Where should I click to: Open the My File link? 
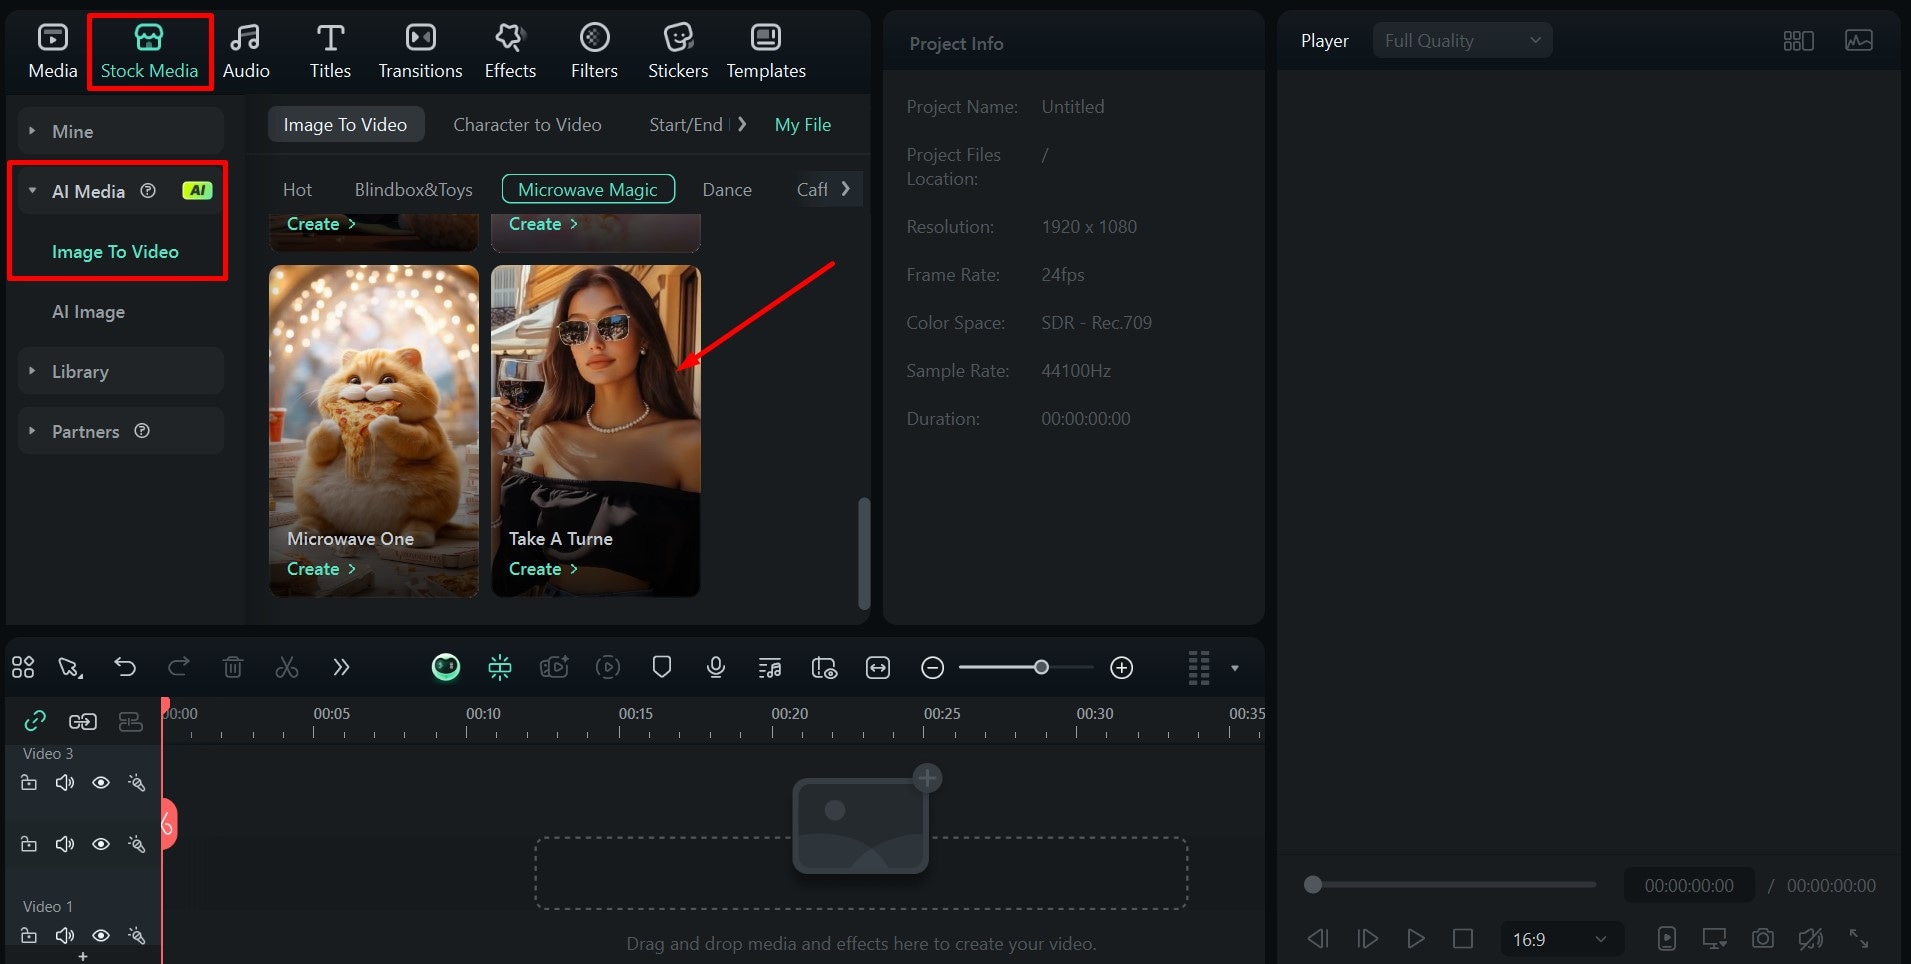coord(802,125)
